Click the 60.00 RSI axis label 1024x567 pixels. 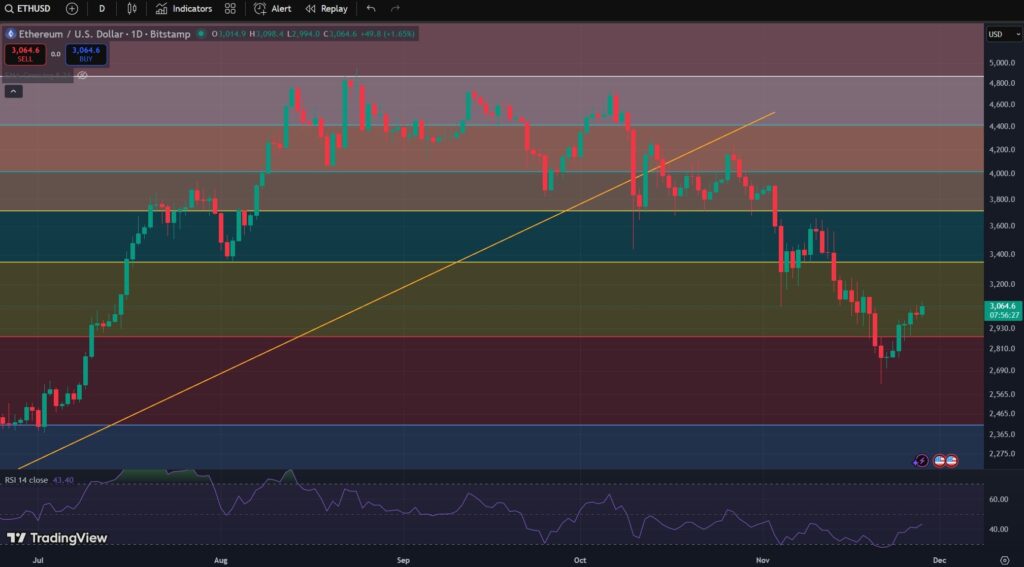999,500
